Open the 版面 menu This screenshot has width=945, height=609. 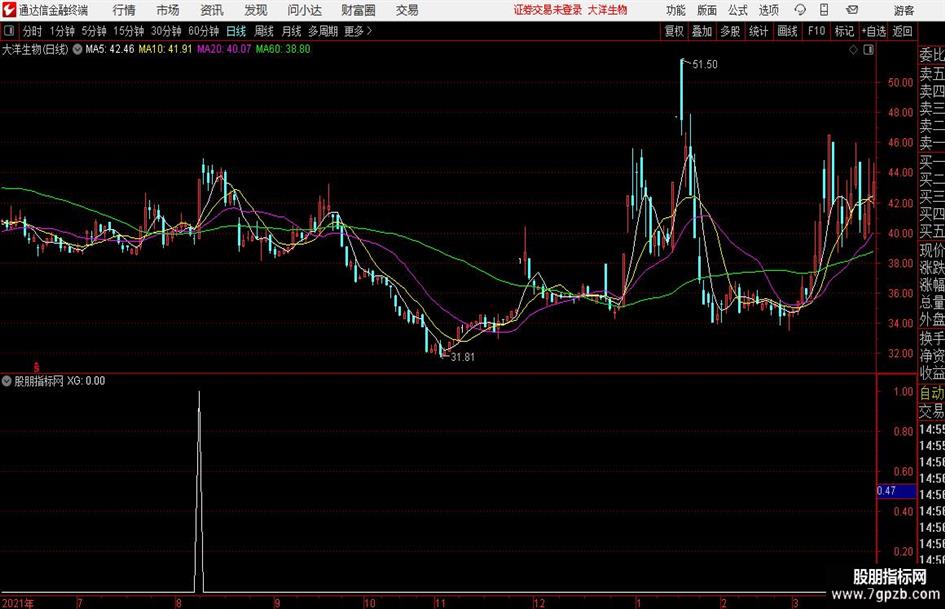706,10
